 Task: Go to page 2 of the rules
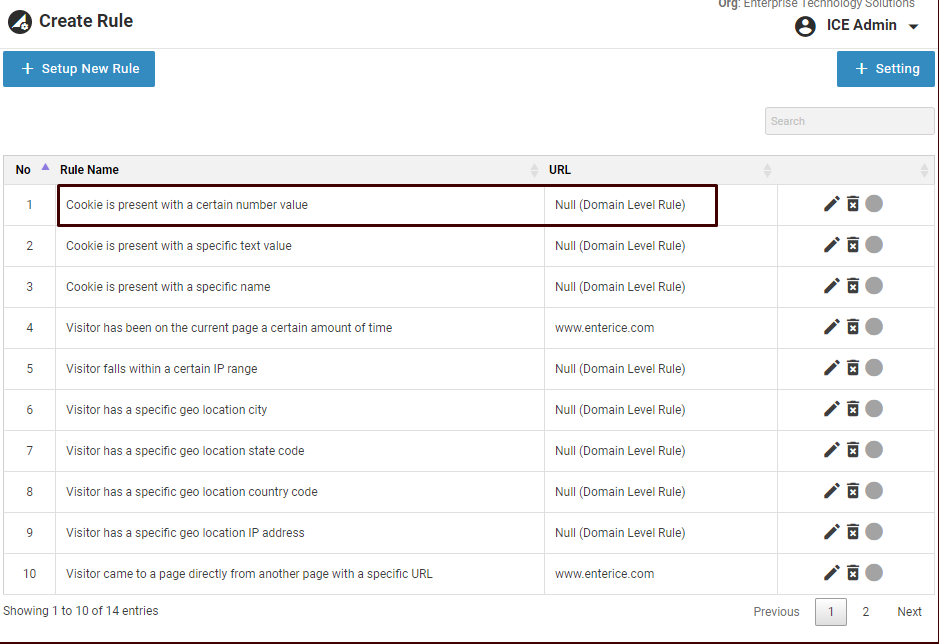pyautogui.click(x=865, y=612)
